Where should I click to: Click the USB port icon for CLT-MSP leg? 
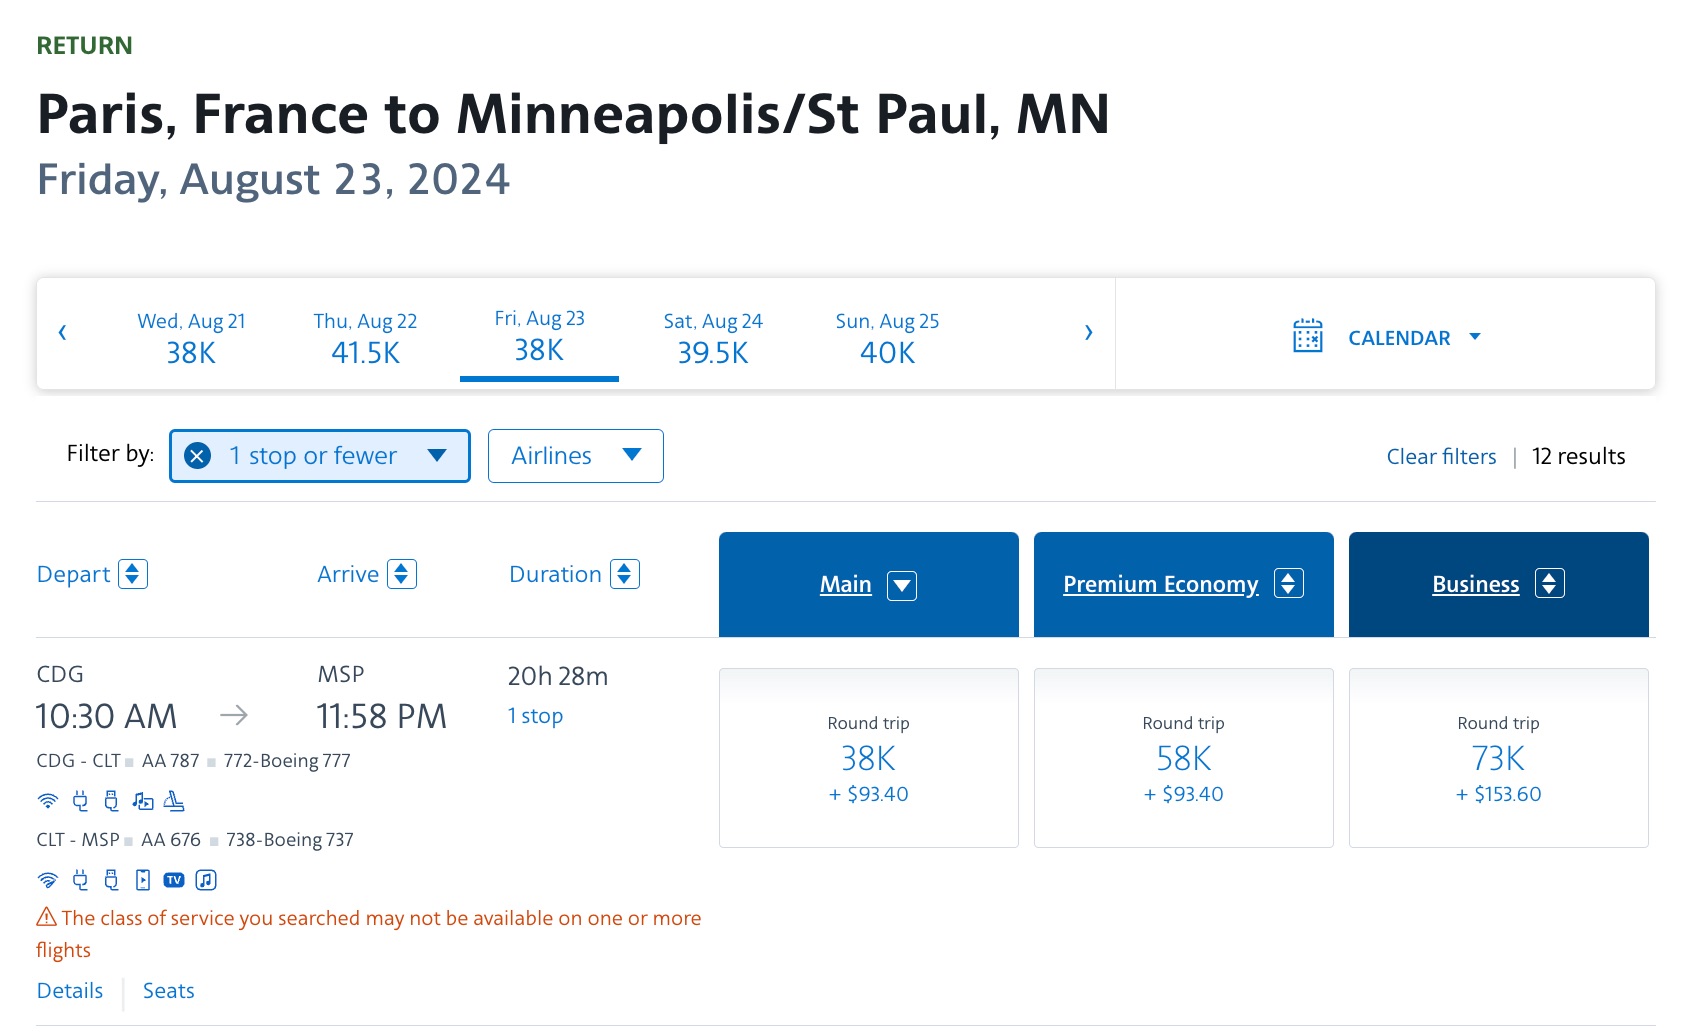(110, 880)
